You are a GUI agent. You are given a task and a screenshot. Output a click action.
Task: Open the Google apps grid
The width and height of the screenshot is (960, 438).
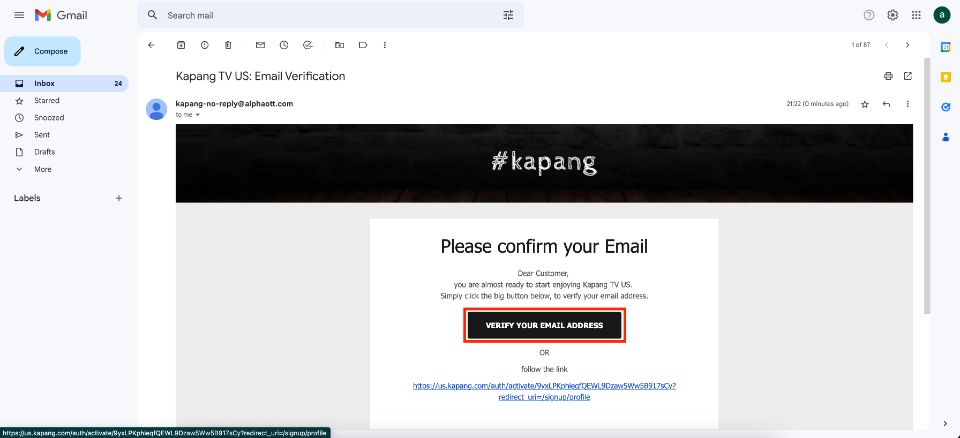coord(917,15)
